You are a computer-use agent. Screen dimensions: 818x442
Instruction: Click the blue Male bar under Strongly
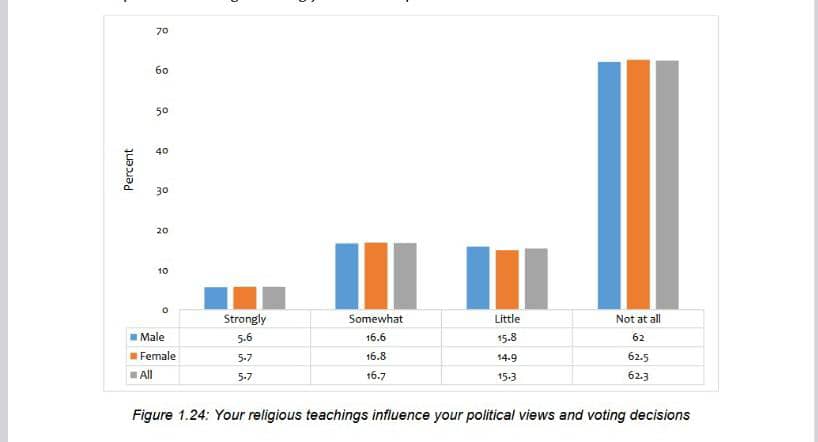216,298
